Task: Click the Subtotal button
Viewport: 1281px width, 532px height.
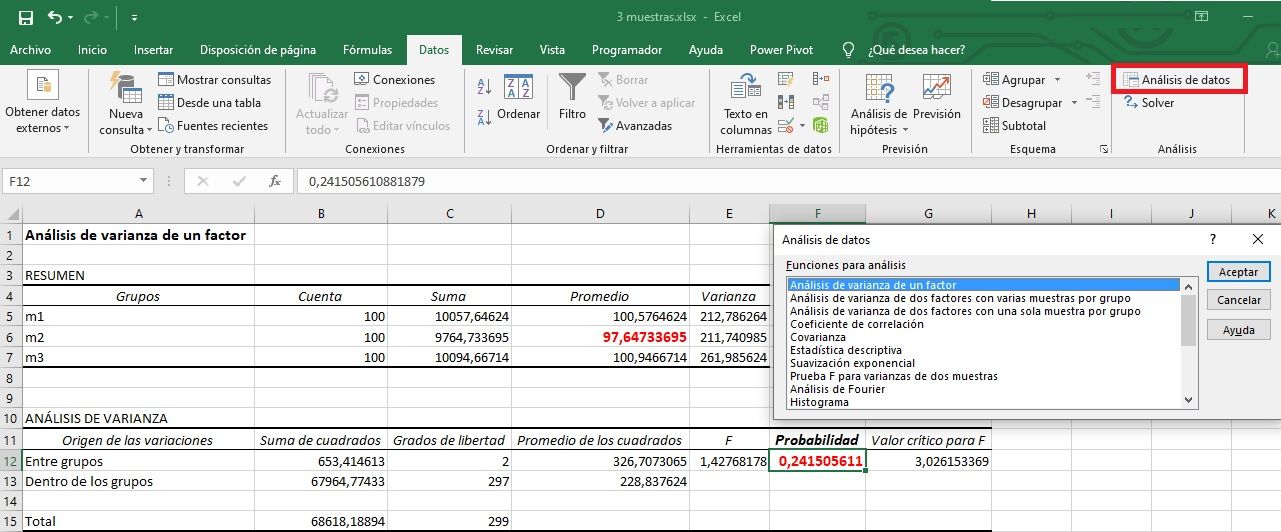Action: [1015, 126]
